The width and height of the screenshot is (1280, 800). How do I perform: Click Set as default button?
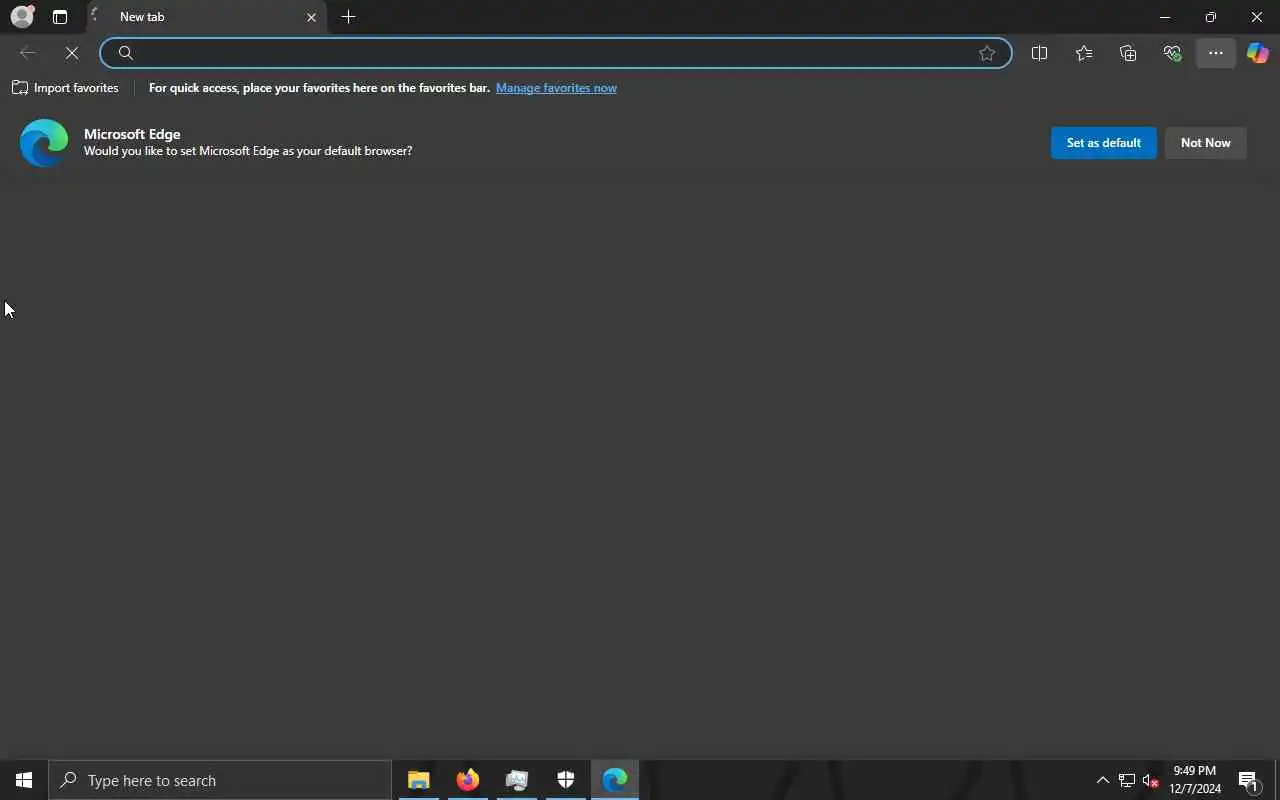(1103, 143)
